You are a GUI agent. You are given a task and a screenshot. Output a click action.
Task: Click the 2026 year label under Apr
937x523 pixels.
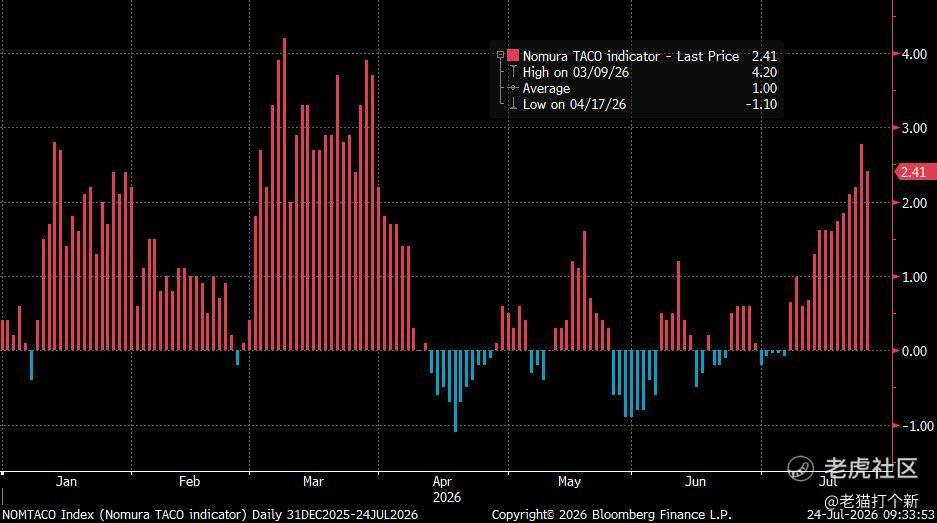[446, 497]
